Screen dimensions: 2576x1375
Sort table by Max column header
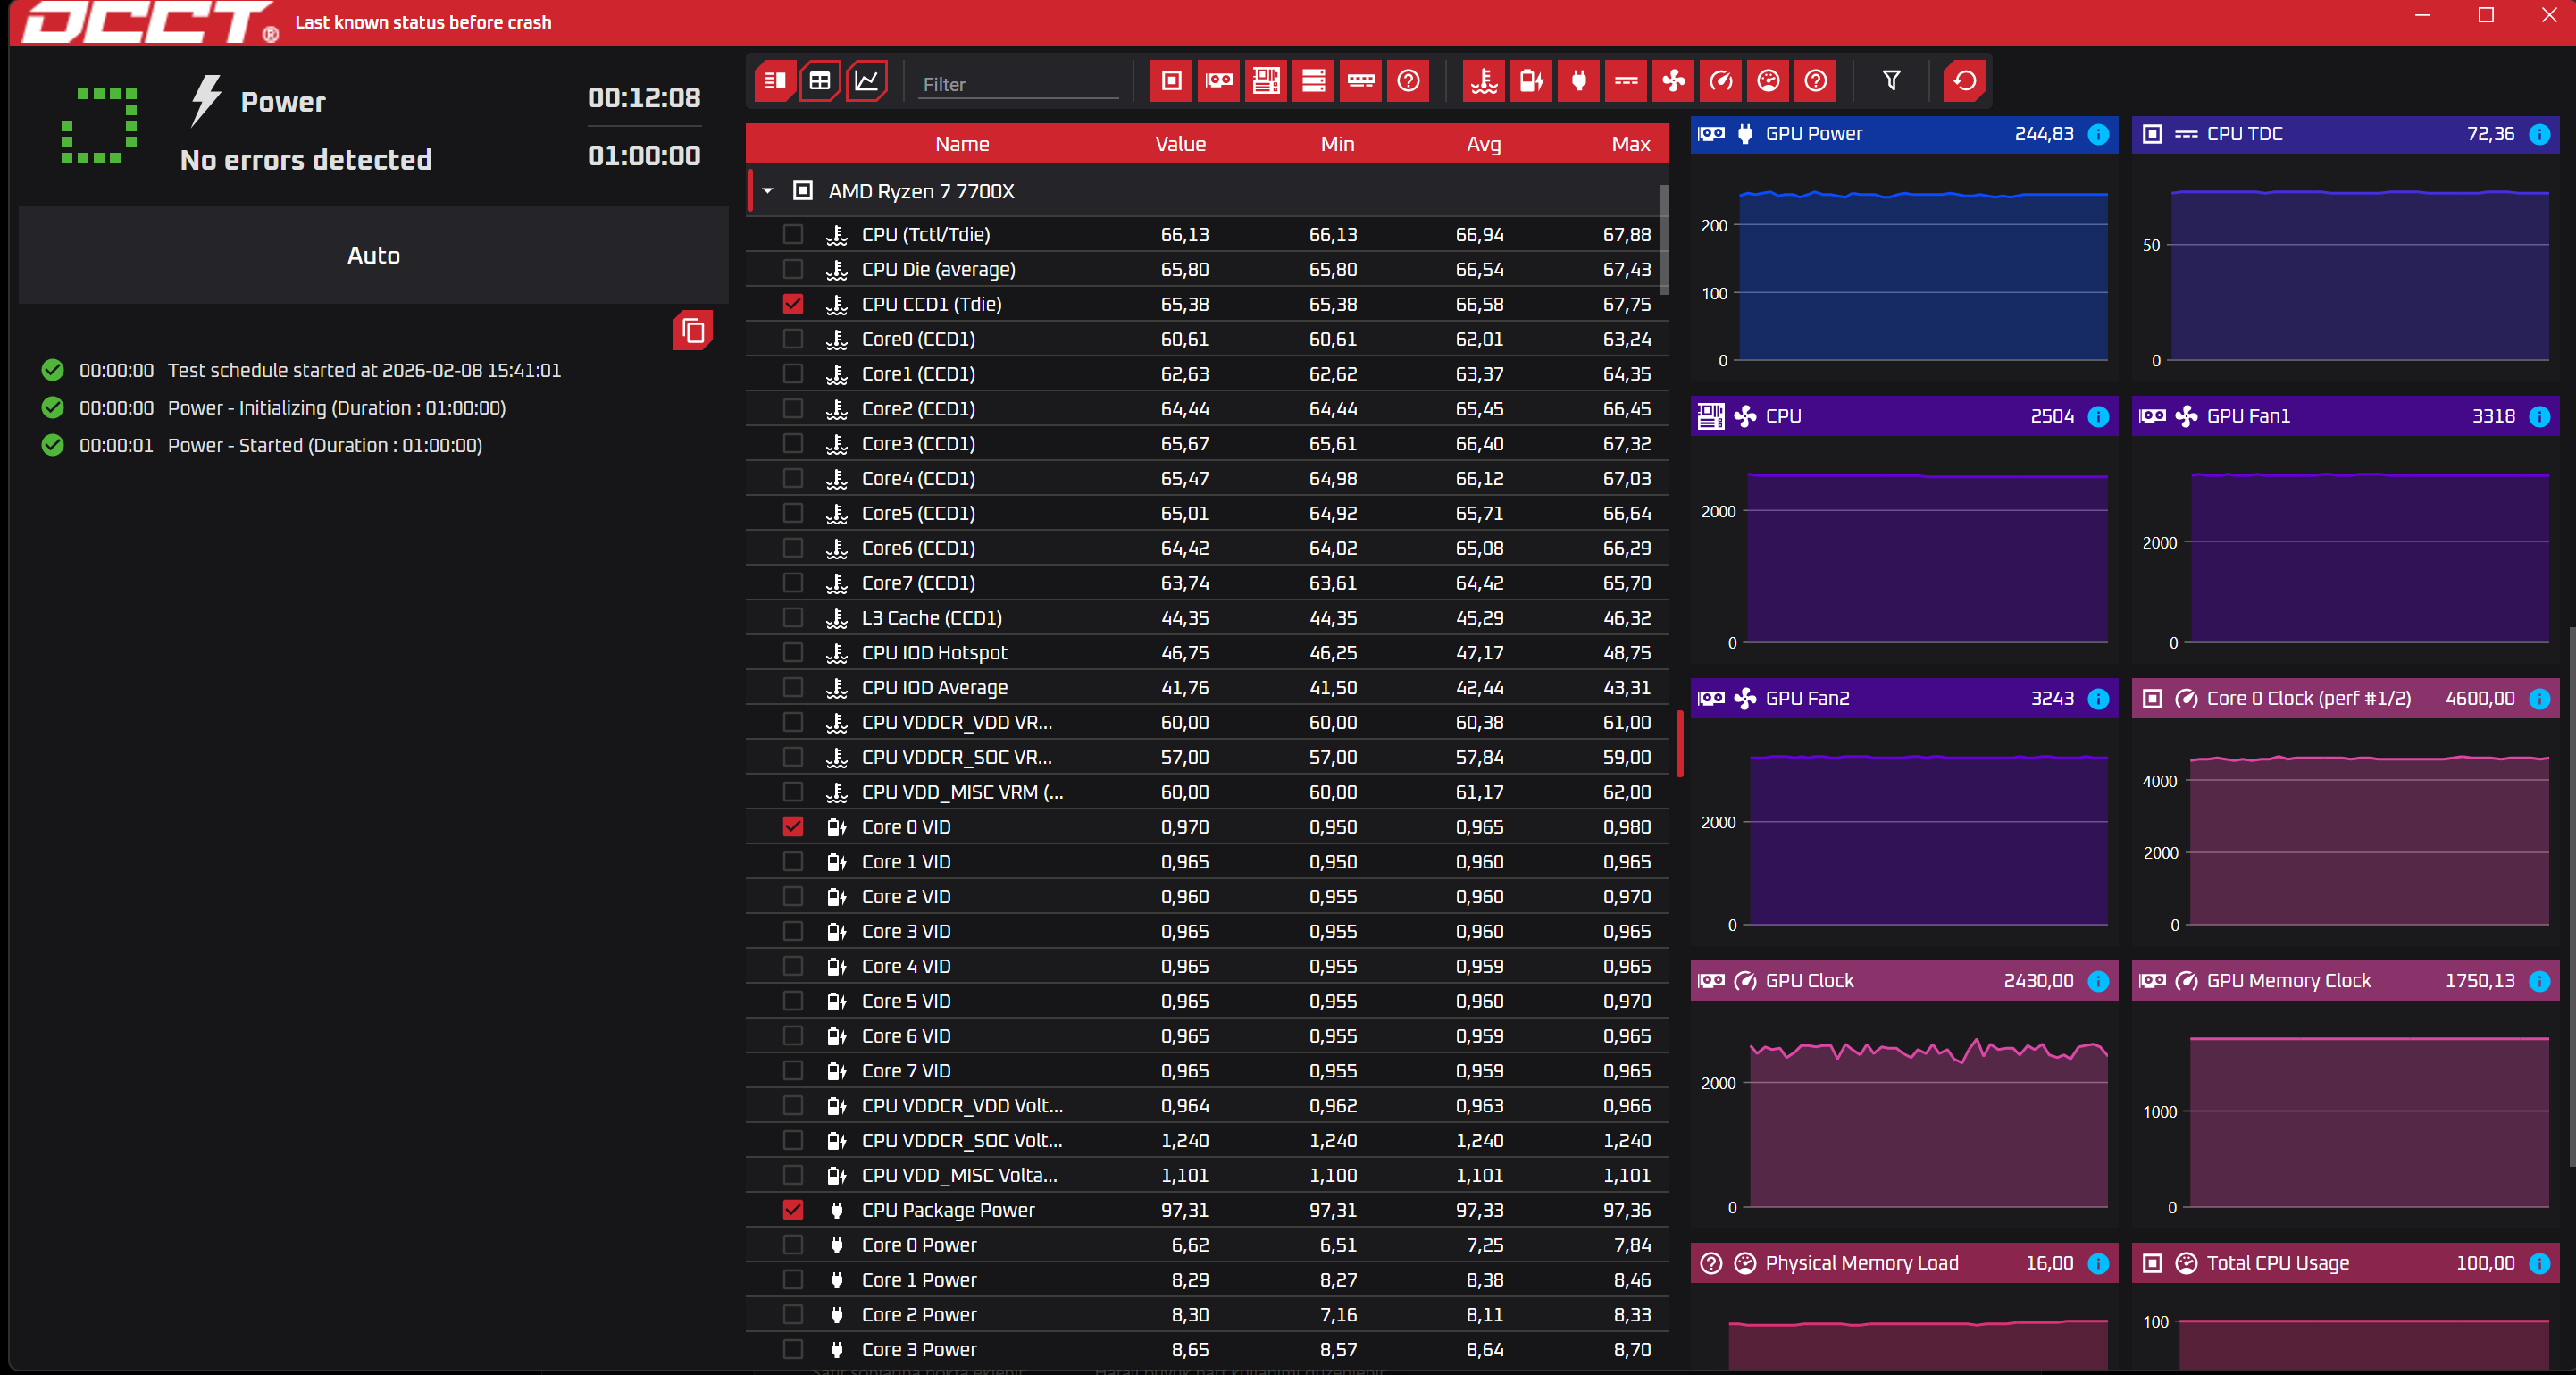(x=1631, y=144)
